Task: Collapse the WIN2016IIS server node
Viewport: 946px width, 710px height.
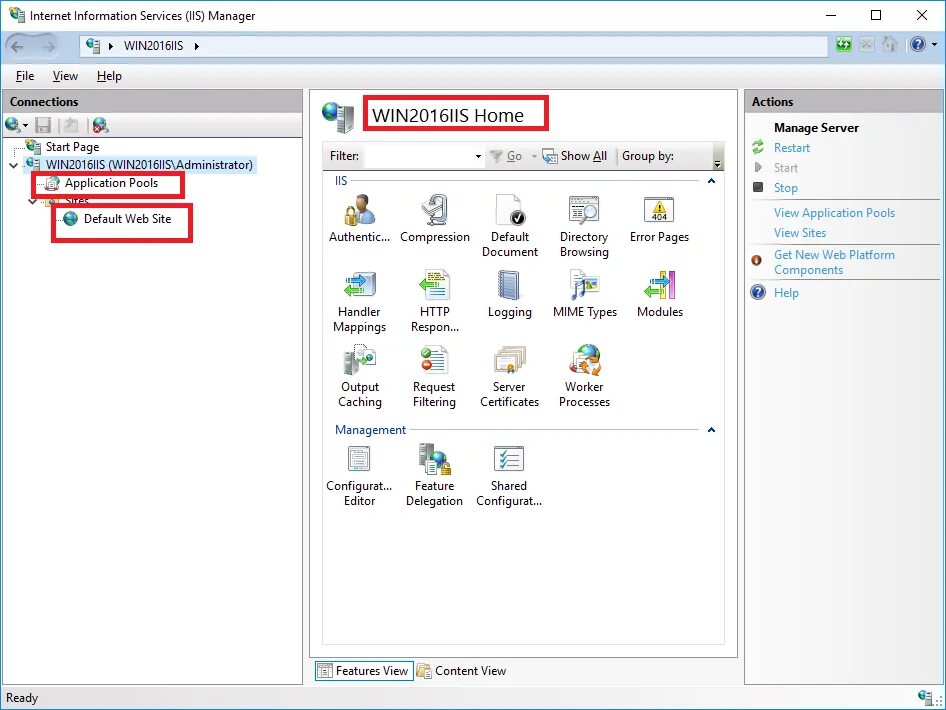Action: tap(13, 165)
